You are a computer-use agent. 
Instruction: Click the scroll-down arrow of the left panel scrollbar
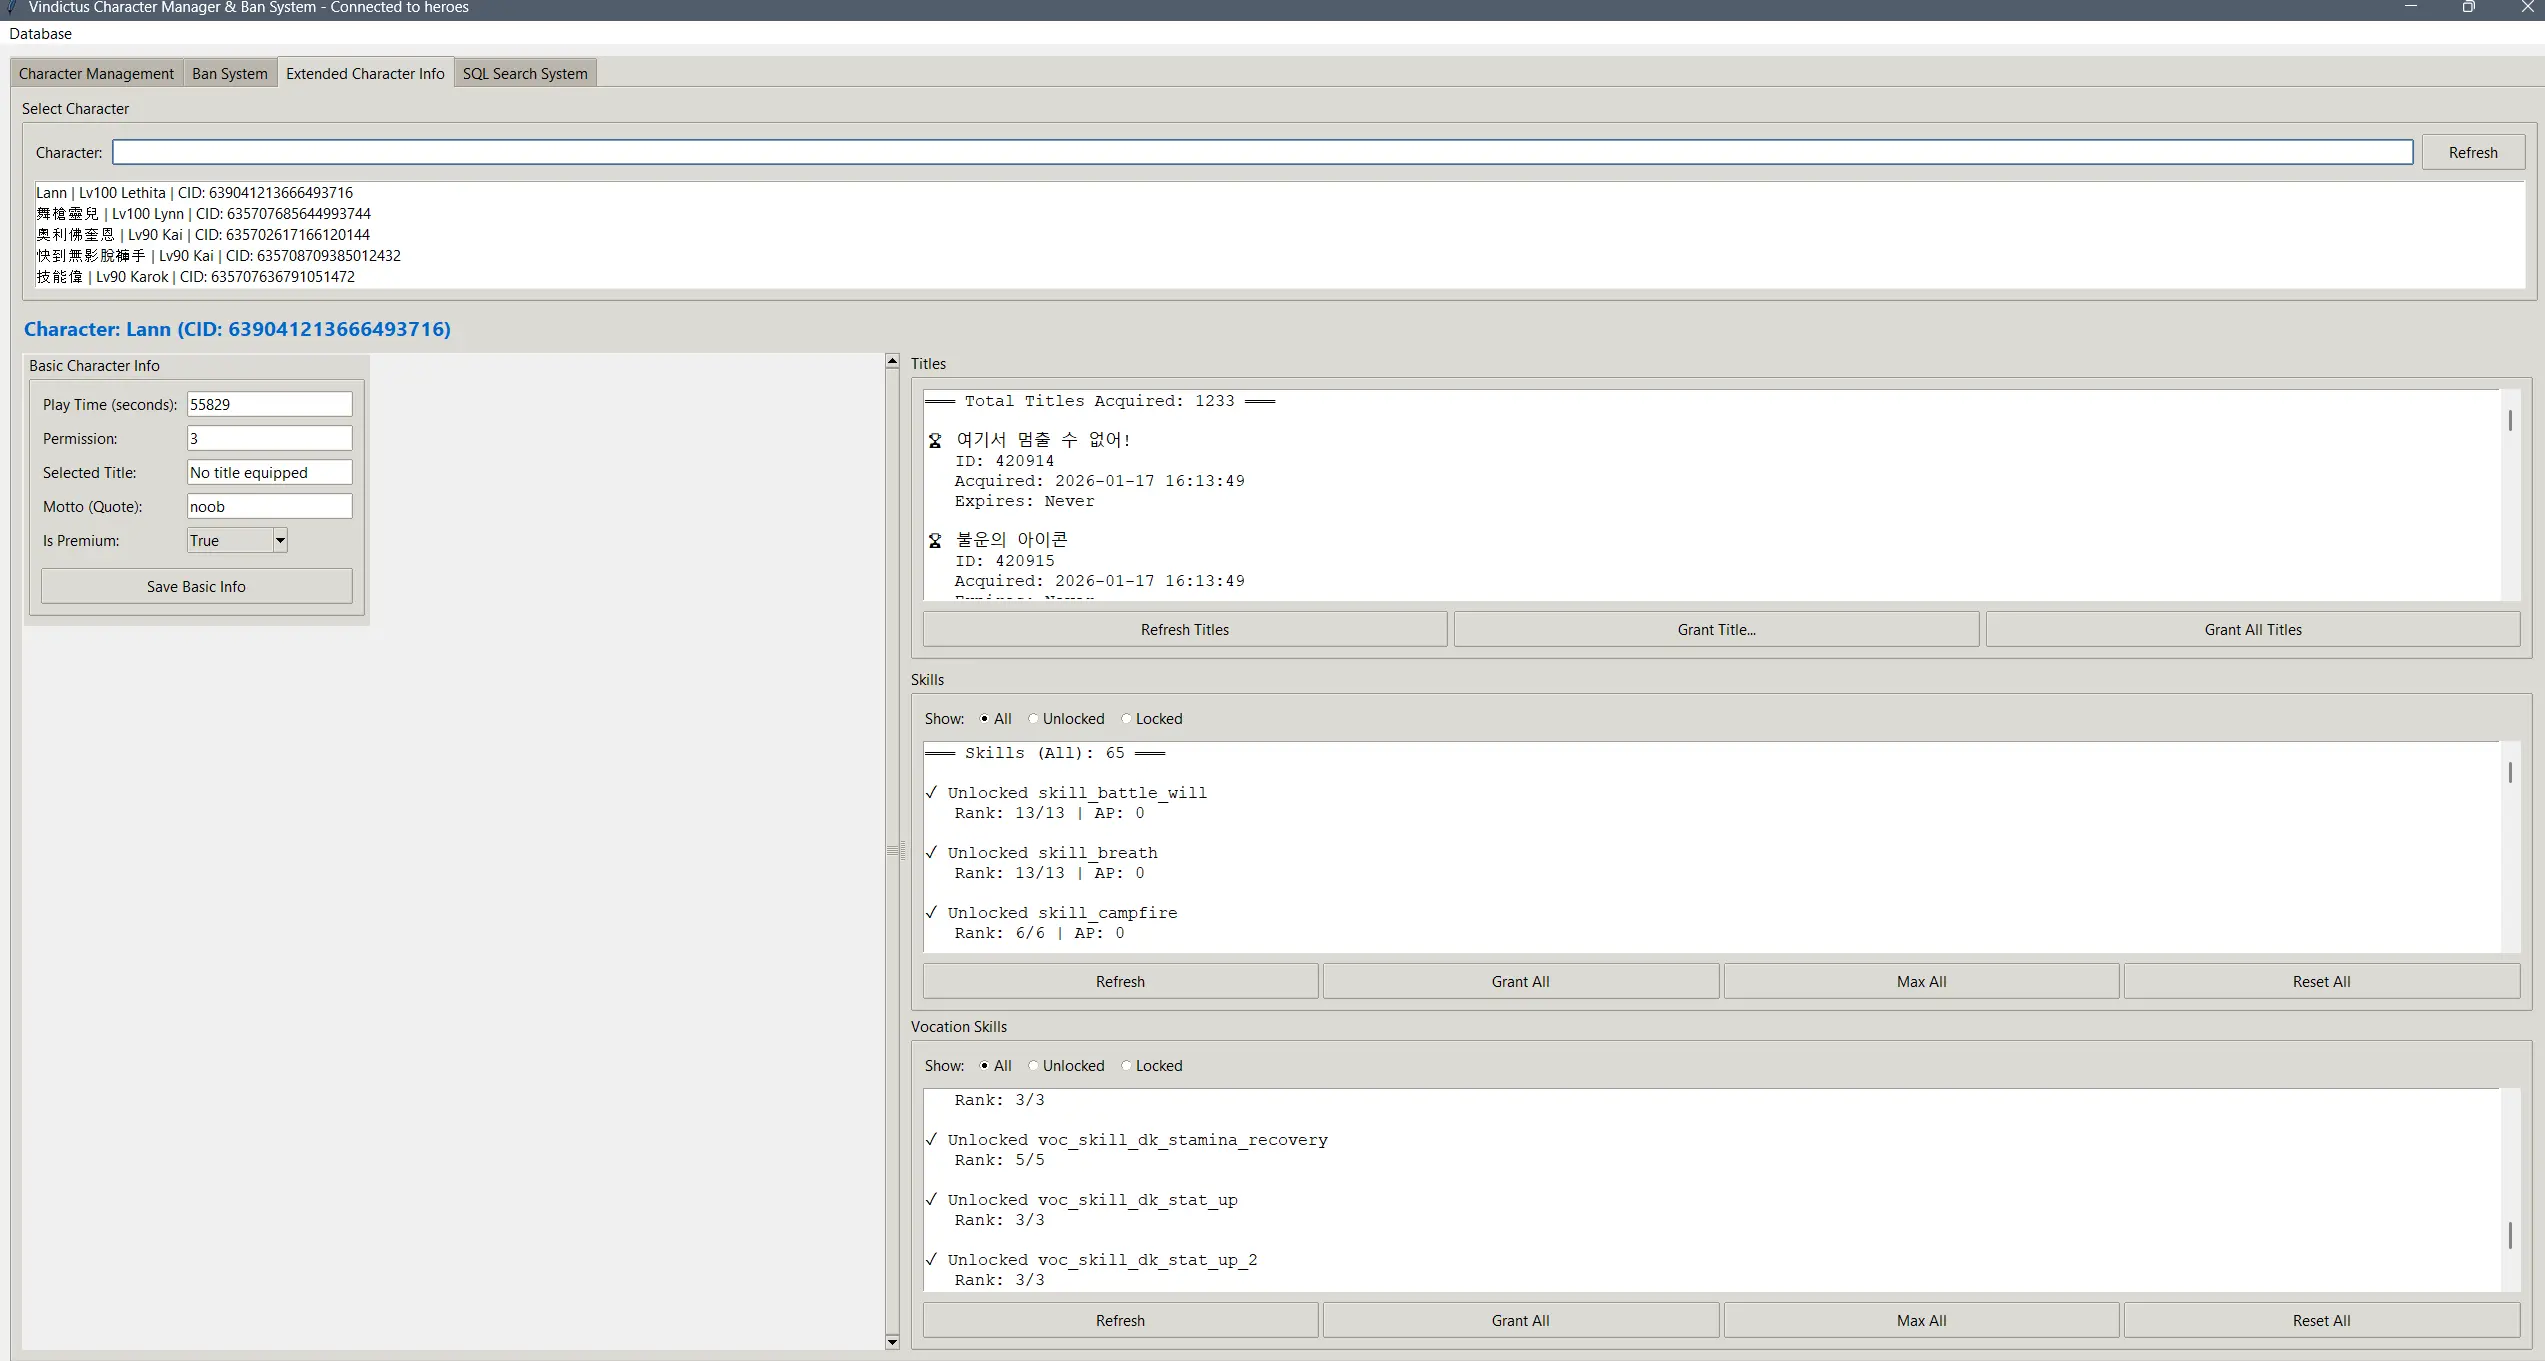[892, 1342]
